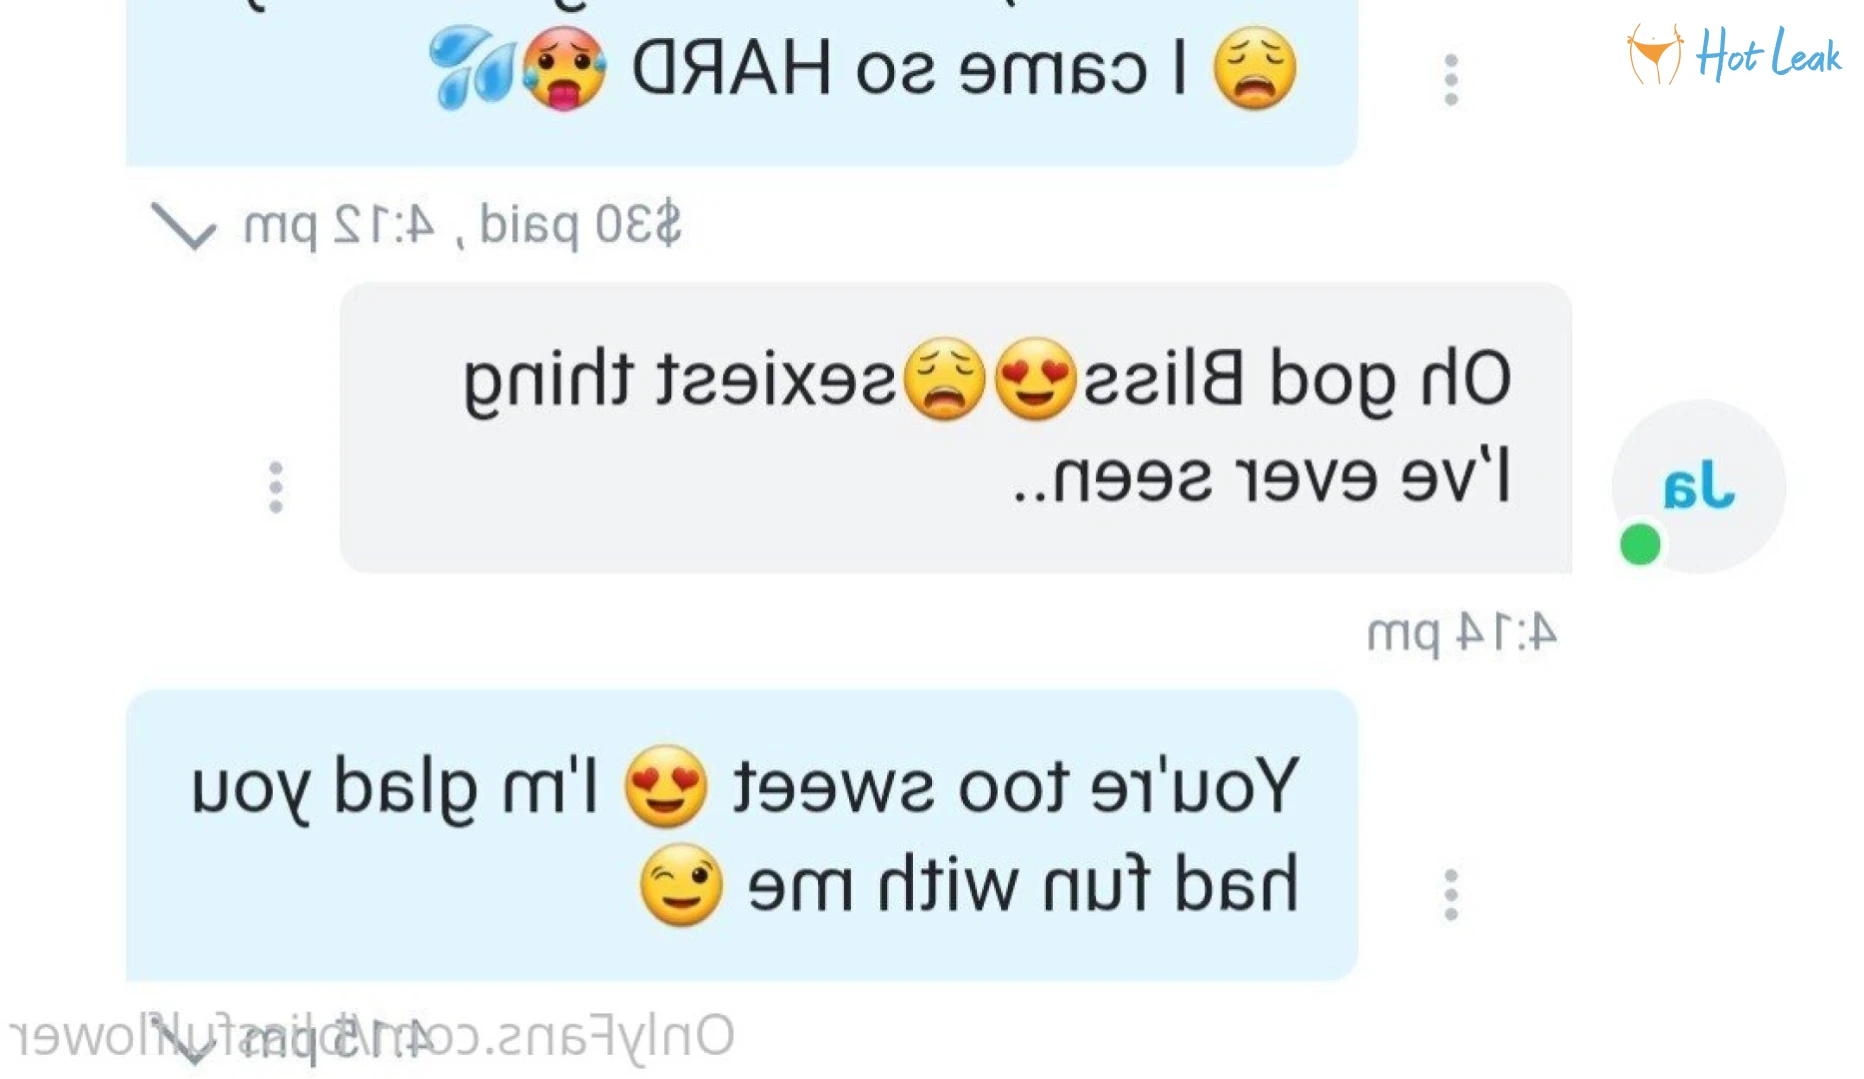This screenshot has width=1864, height=1079.
Task: Click the Hot Leak fox logo icon
Action: pyautogui.click(x=1655, y=54)
